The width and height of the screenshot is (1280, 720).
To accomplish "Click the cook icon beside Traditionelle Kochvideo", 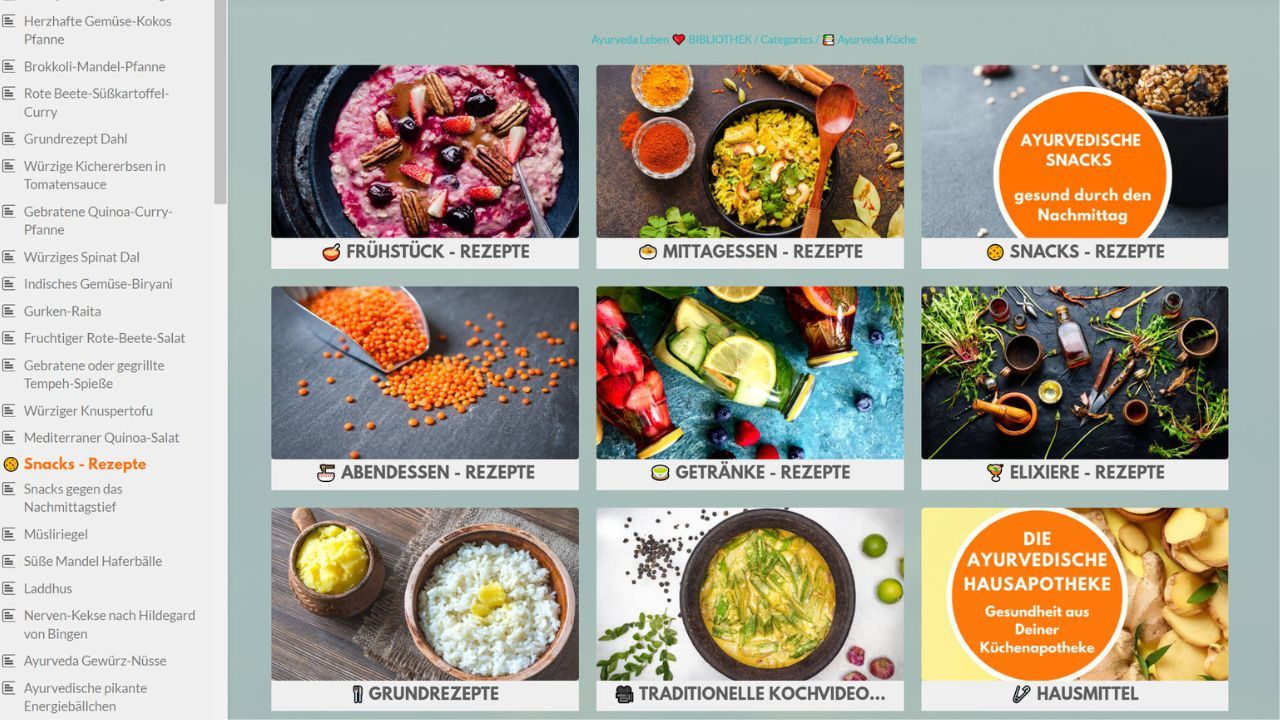I will [x=625, y=694].
